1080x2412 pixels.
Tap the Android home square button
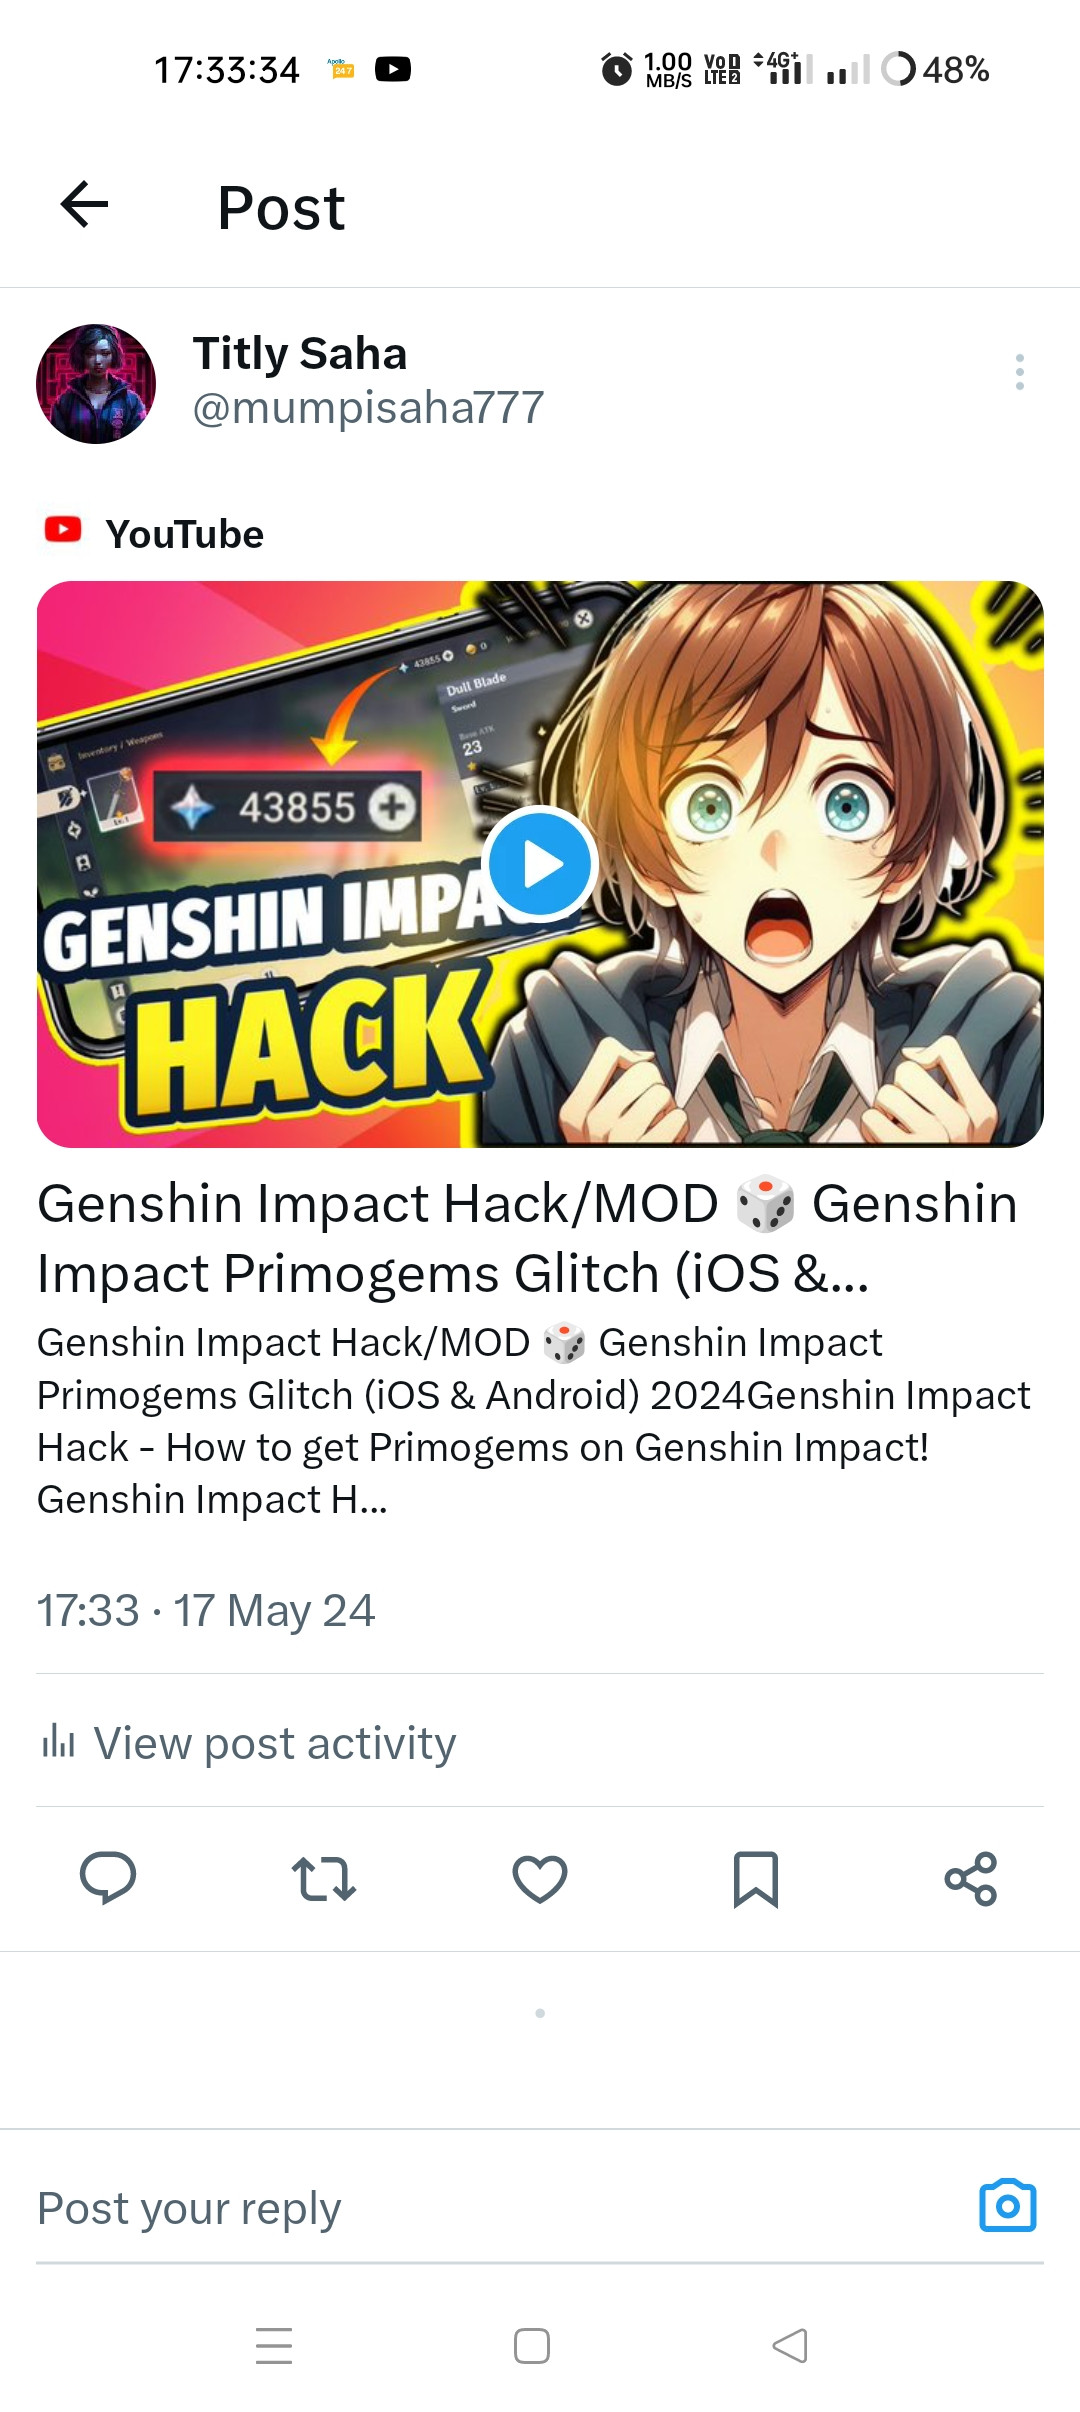[x=532, y=2346]
